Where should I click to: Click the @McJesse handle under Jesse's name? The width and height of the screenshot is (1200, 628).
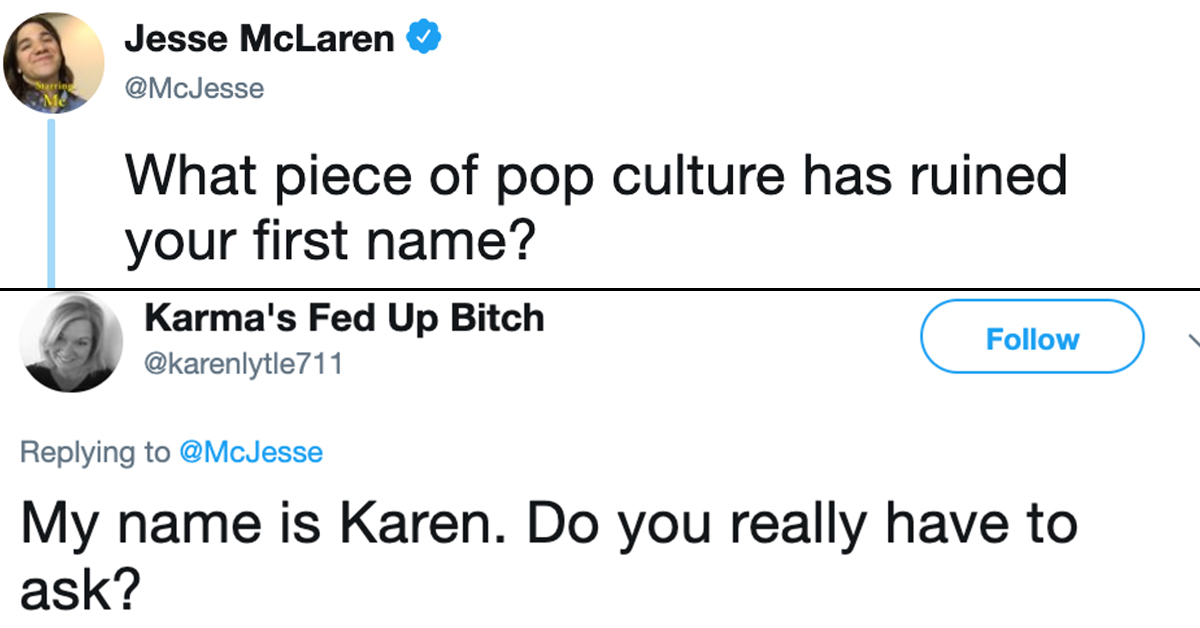click(194, 88)
